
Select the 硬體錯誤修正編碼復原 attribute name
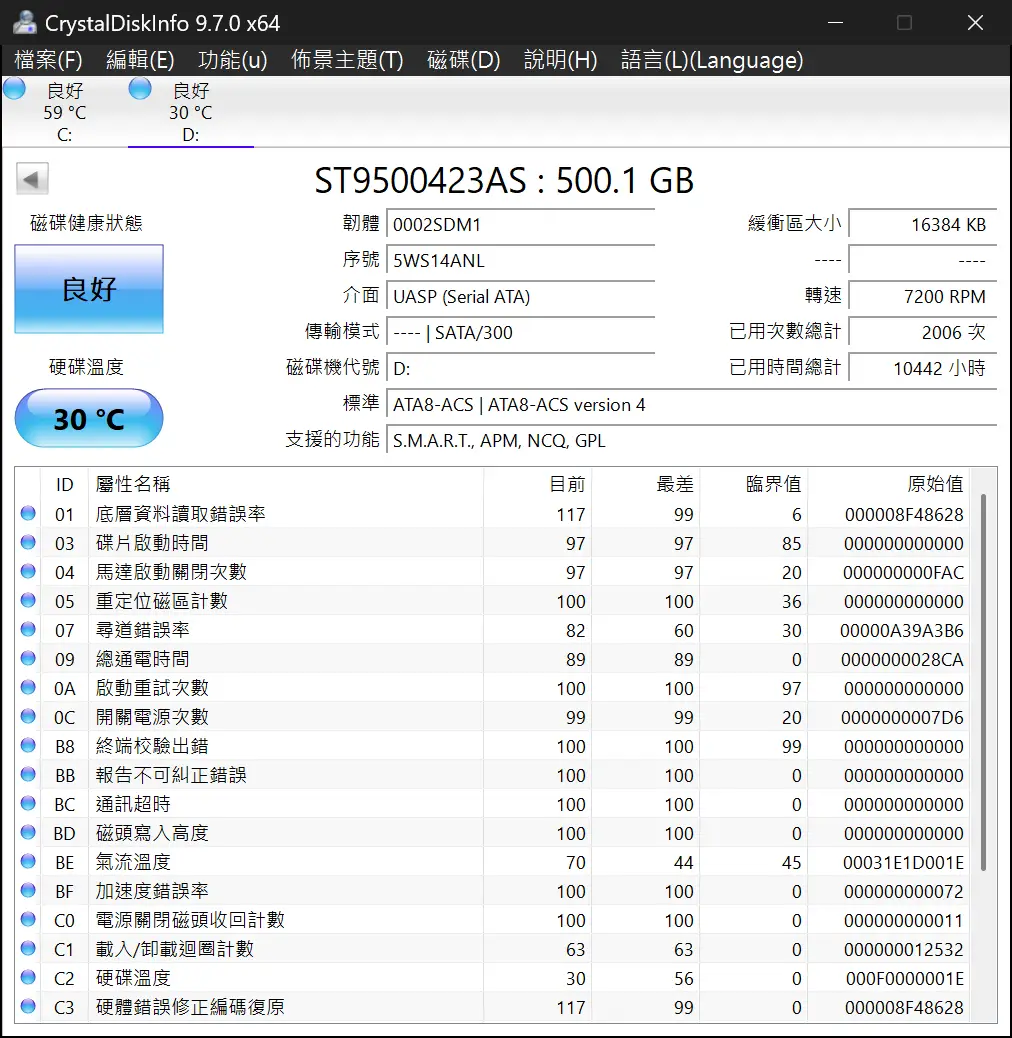190,1006
